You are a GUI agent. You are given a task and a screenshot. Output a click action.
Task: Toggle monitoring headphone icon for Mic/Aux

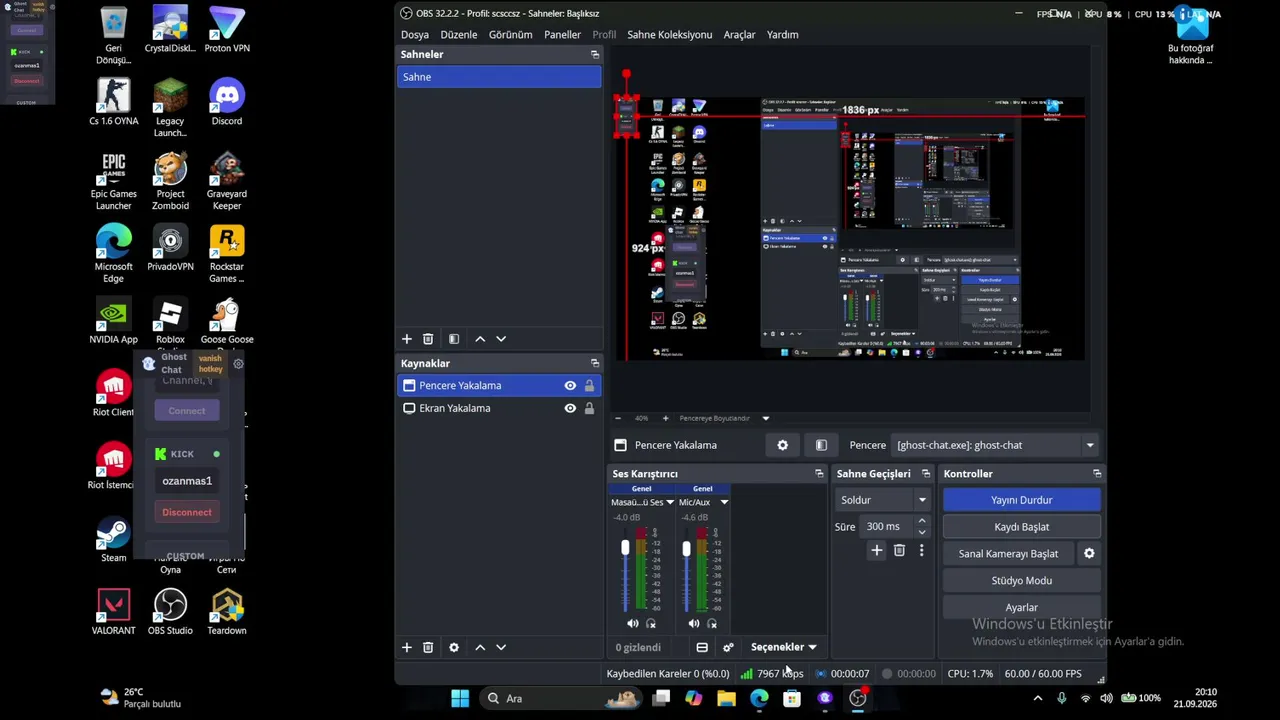(x=712, y=623)
